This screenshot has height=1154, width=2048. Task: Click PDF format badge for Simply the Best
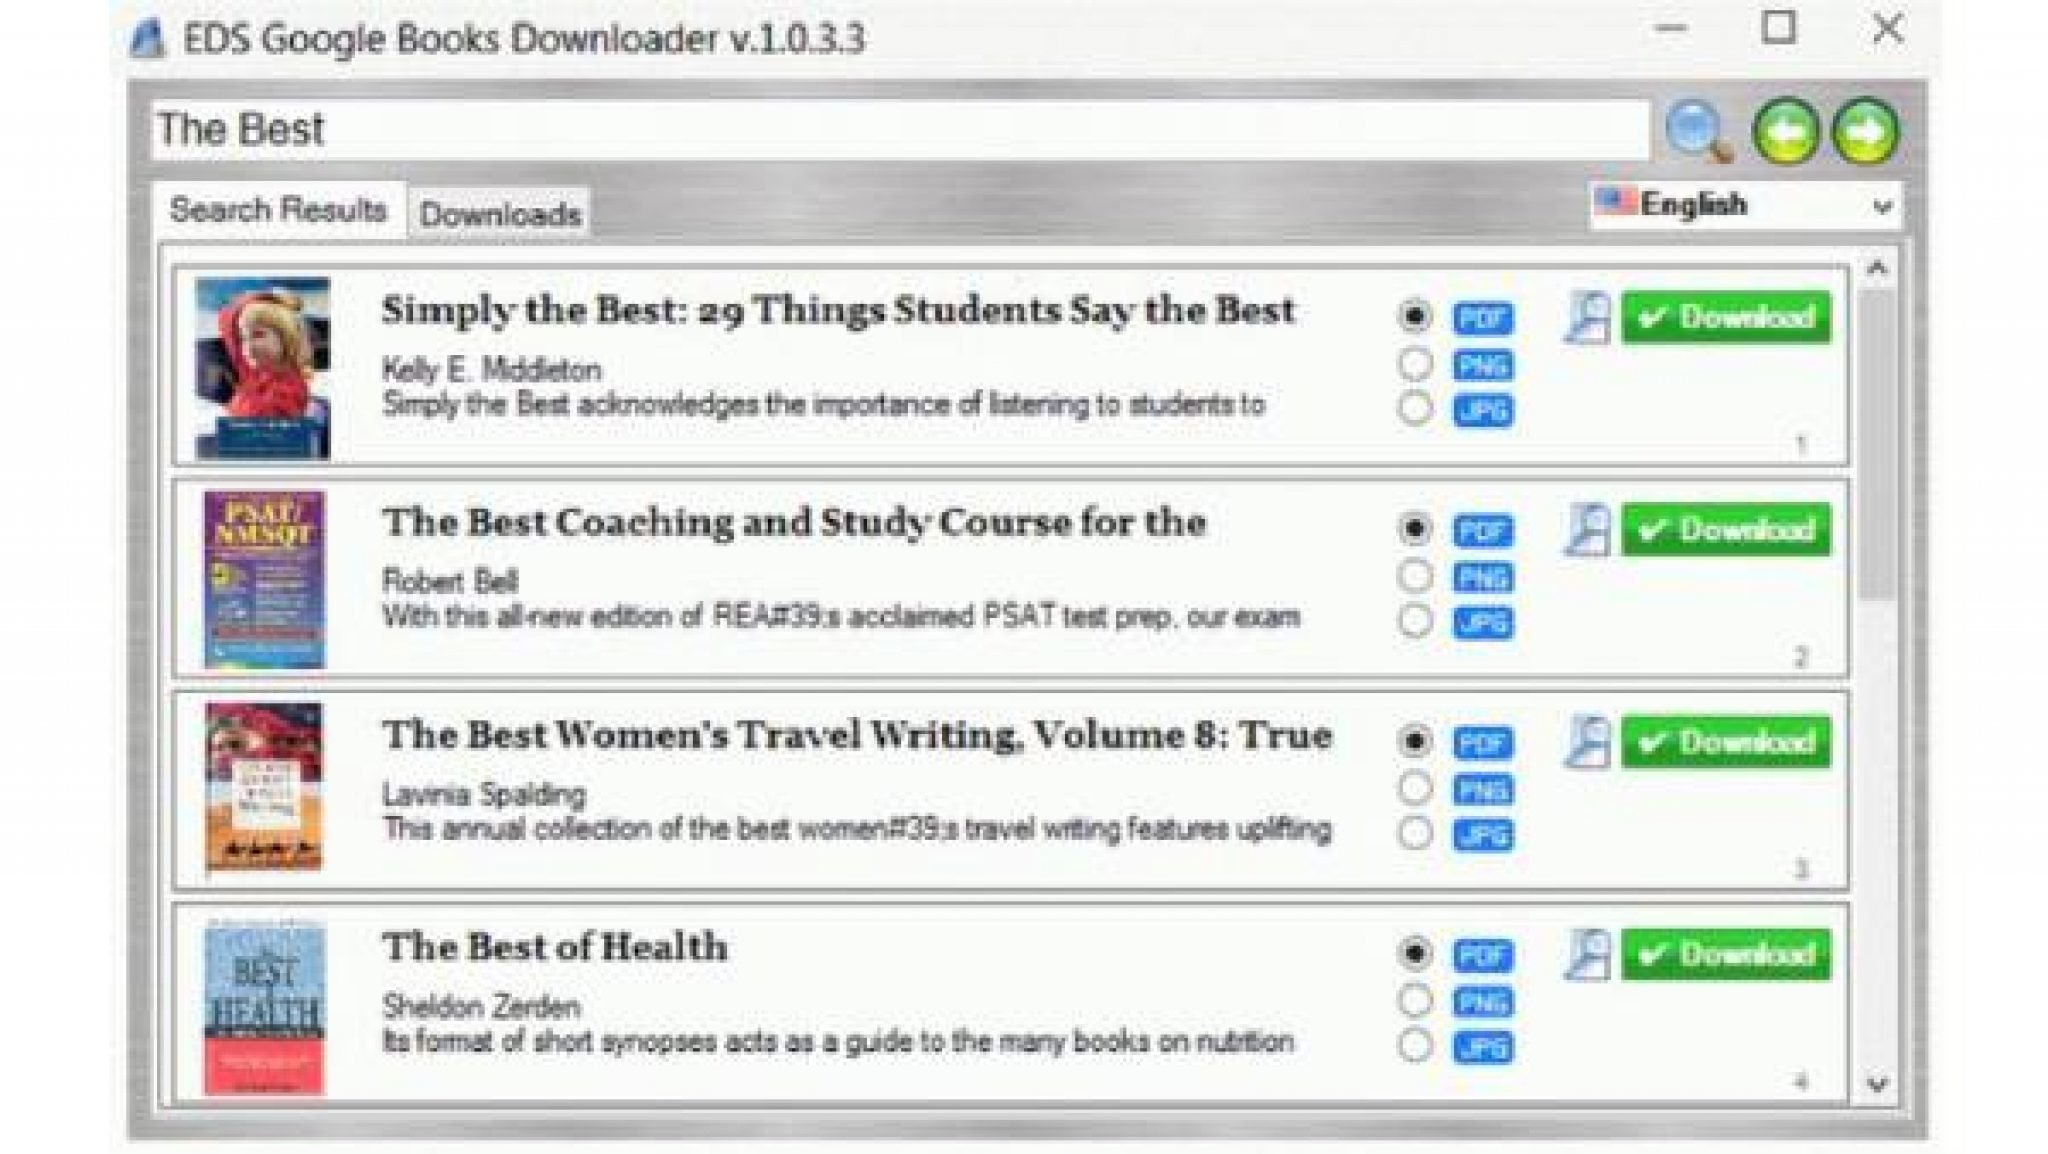1483,318
